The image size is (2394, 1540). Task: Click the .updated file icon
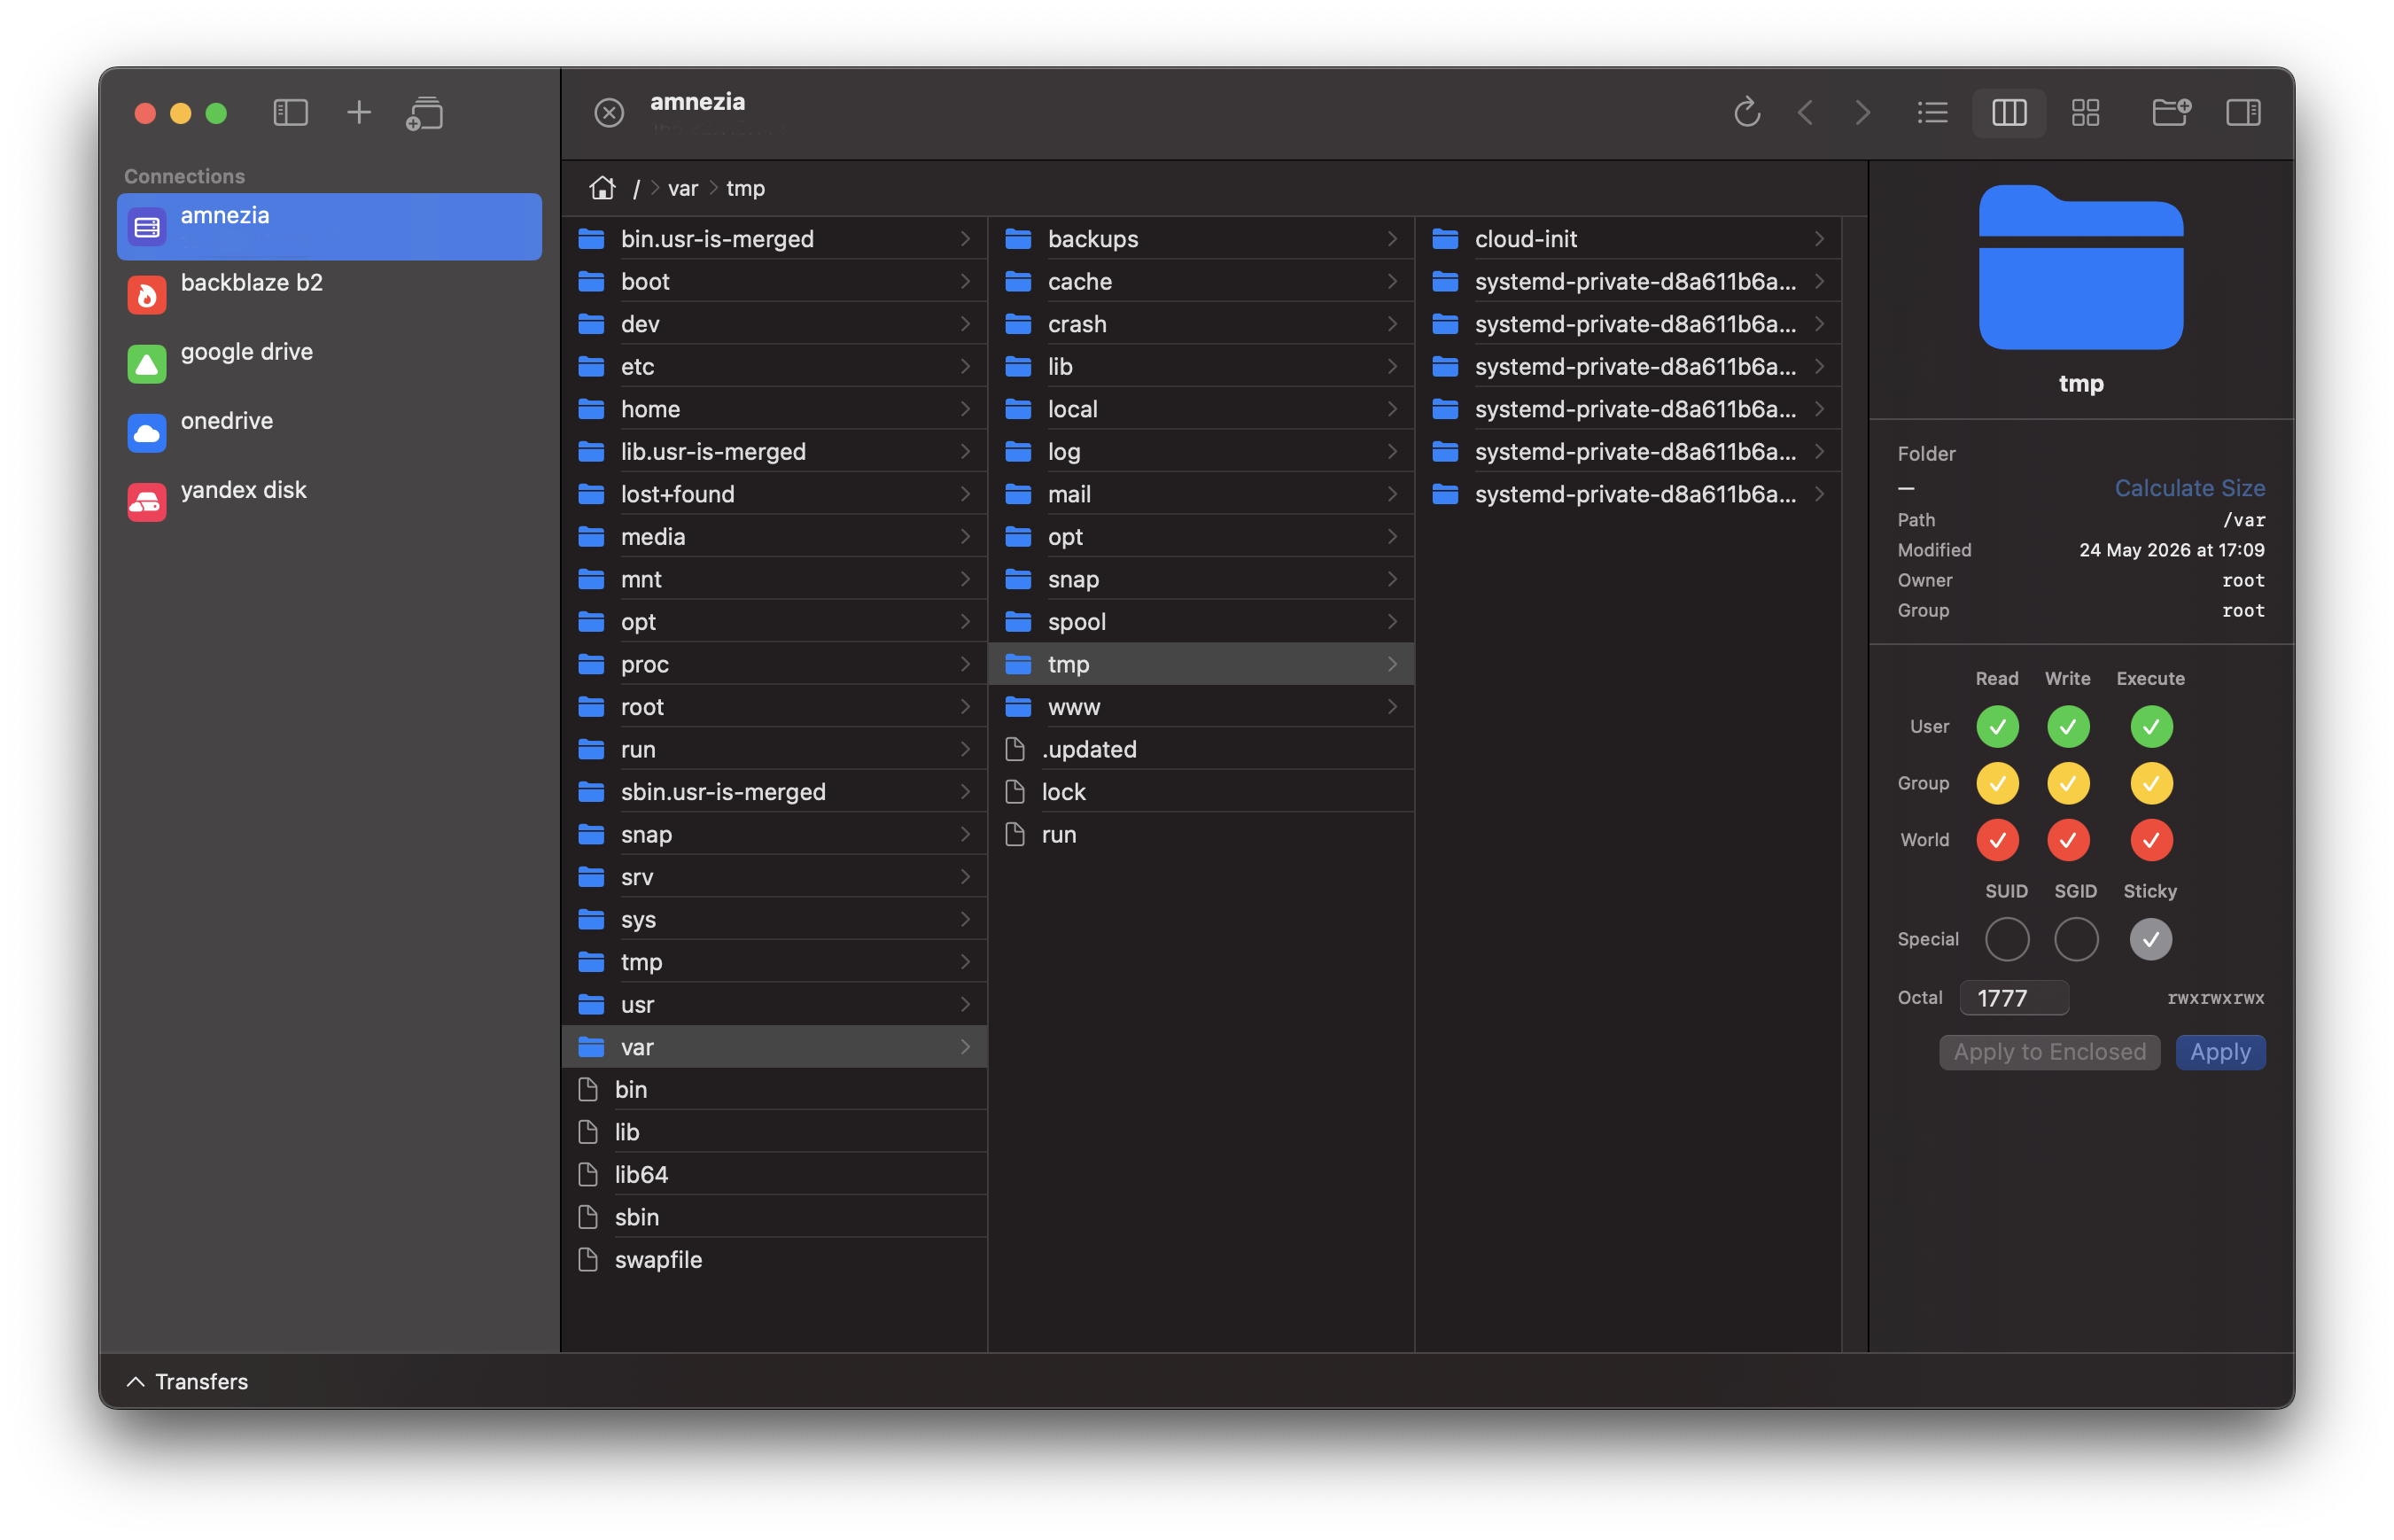point(1015,749)
